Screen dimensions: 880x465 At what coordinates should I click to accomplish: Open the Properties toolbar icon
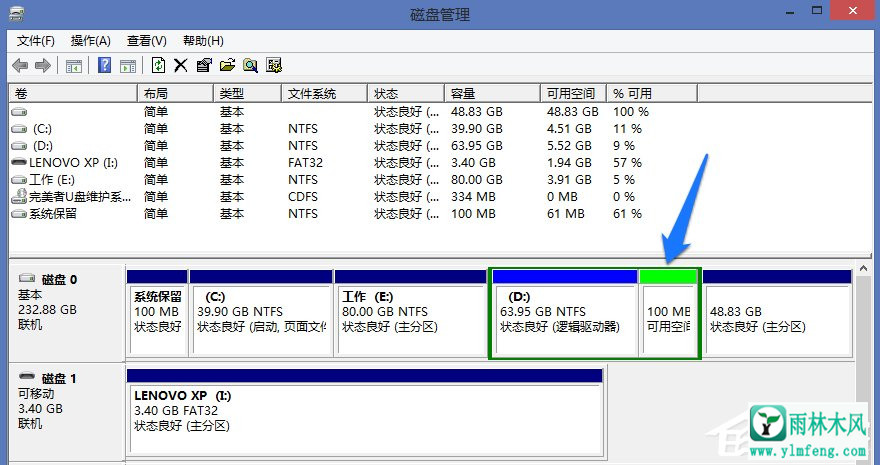204,65
